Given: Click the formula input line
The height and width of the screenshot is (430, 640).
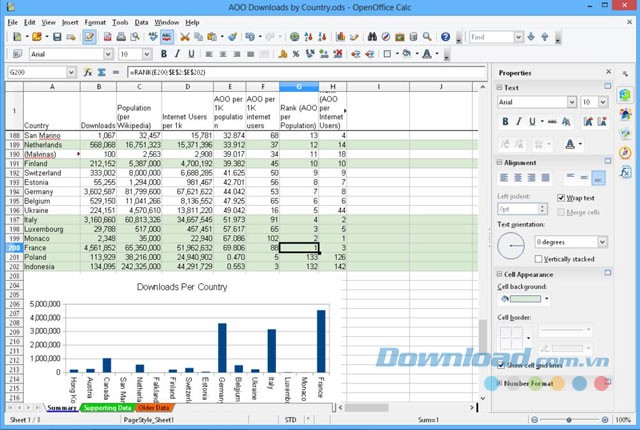Looking at the screenshot, I should pos(306,72).
